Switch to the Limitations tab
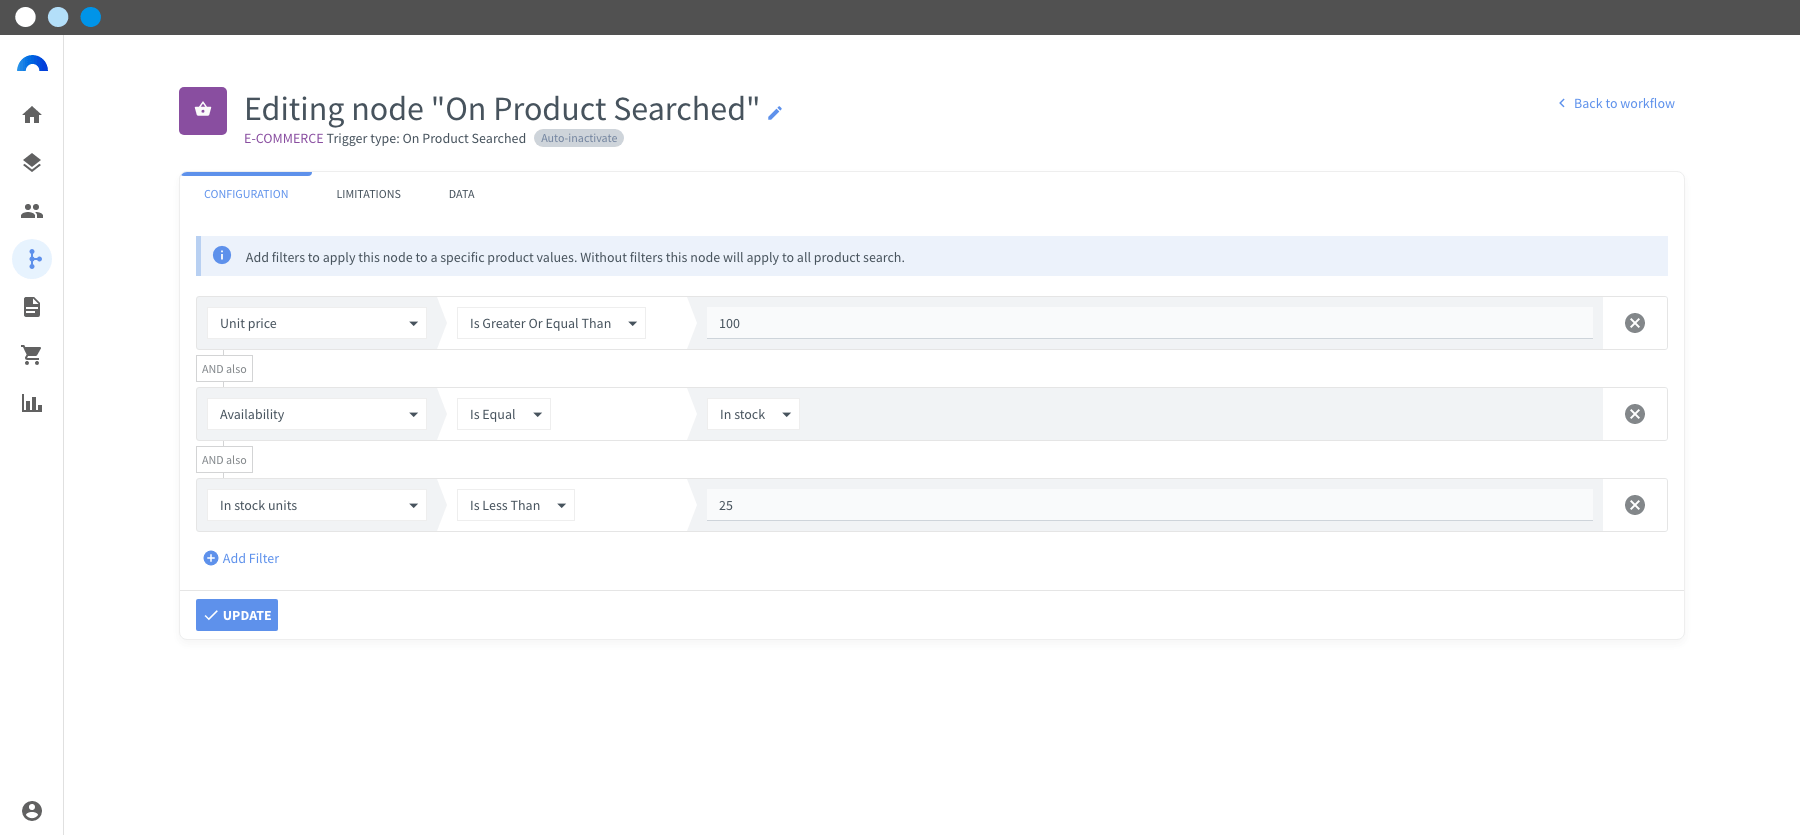Image resolution: width=1800 pixels, height=835 pixels. pyautogui.click(x=368, y=194)
